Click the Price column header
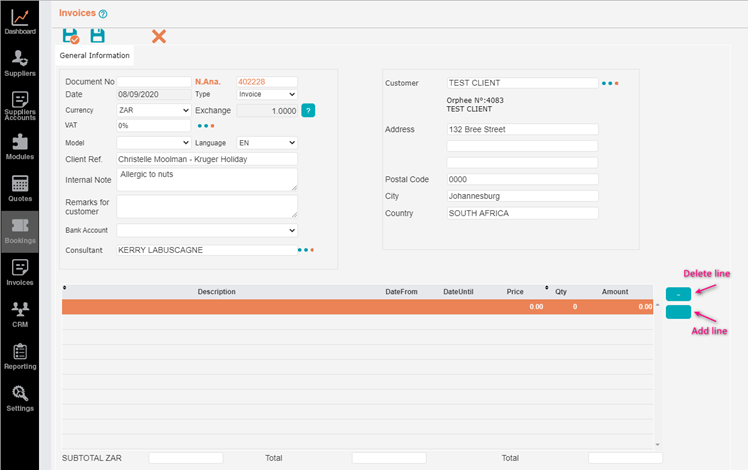 (x=515, y=292)
